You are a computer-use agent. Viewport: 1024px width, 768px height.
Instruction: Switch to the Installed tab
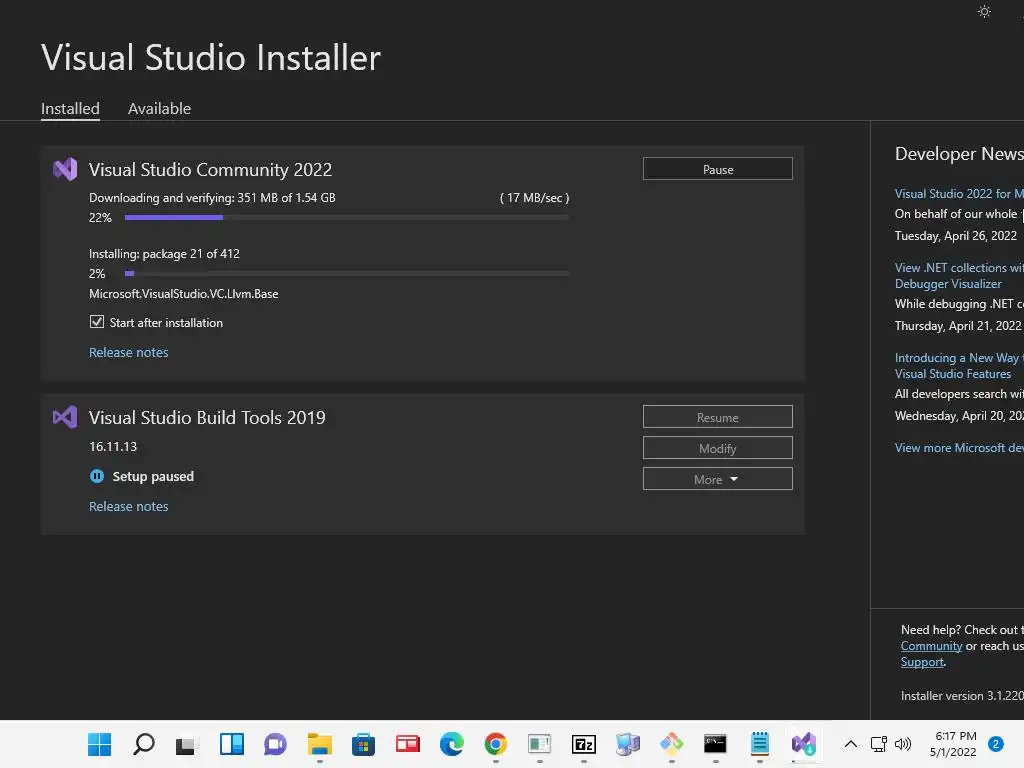71,108
